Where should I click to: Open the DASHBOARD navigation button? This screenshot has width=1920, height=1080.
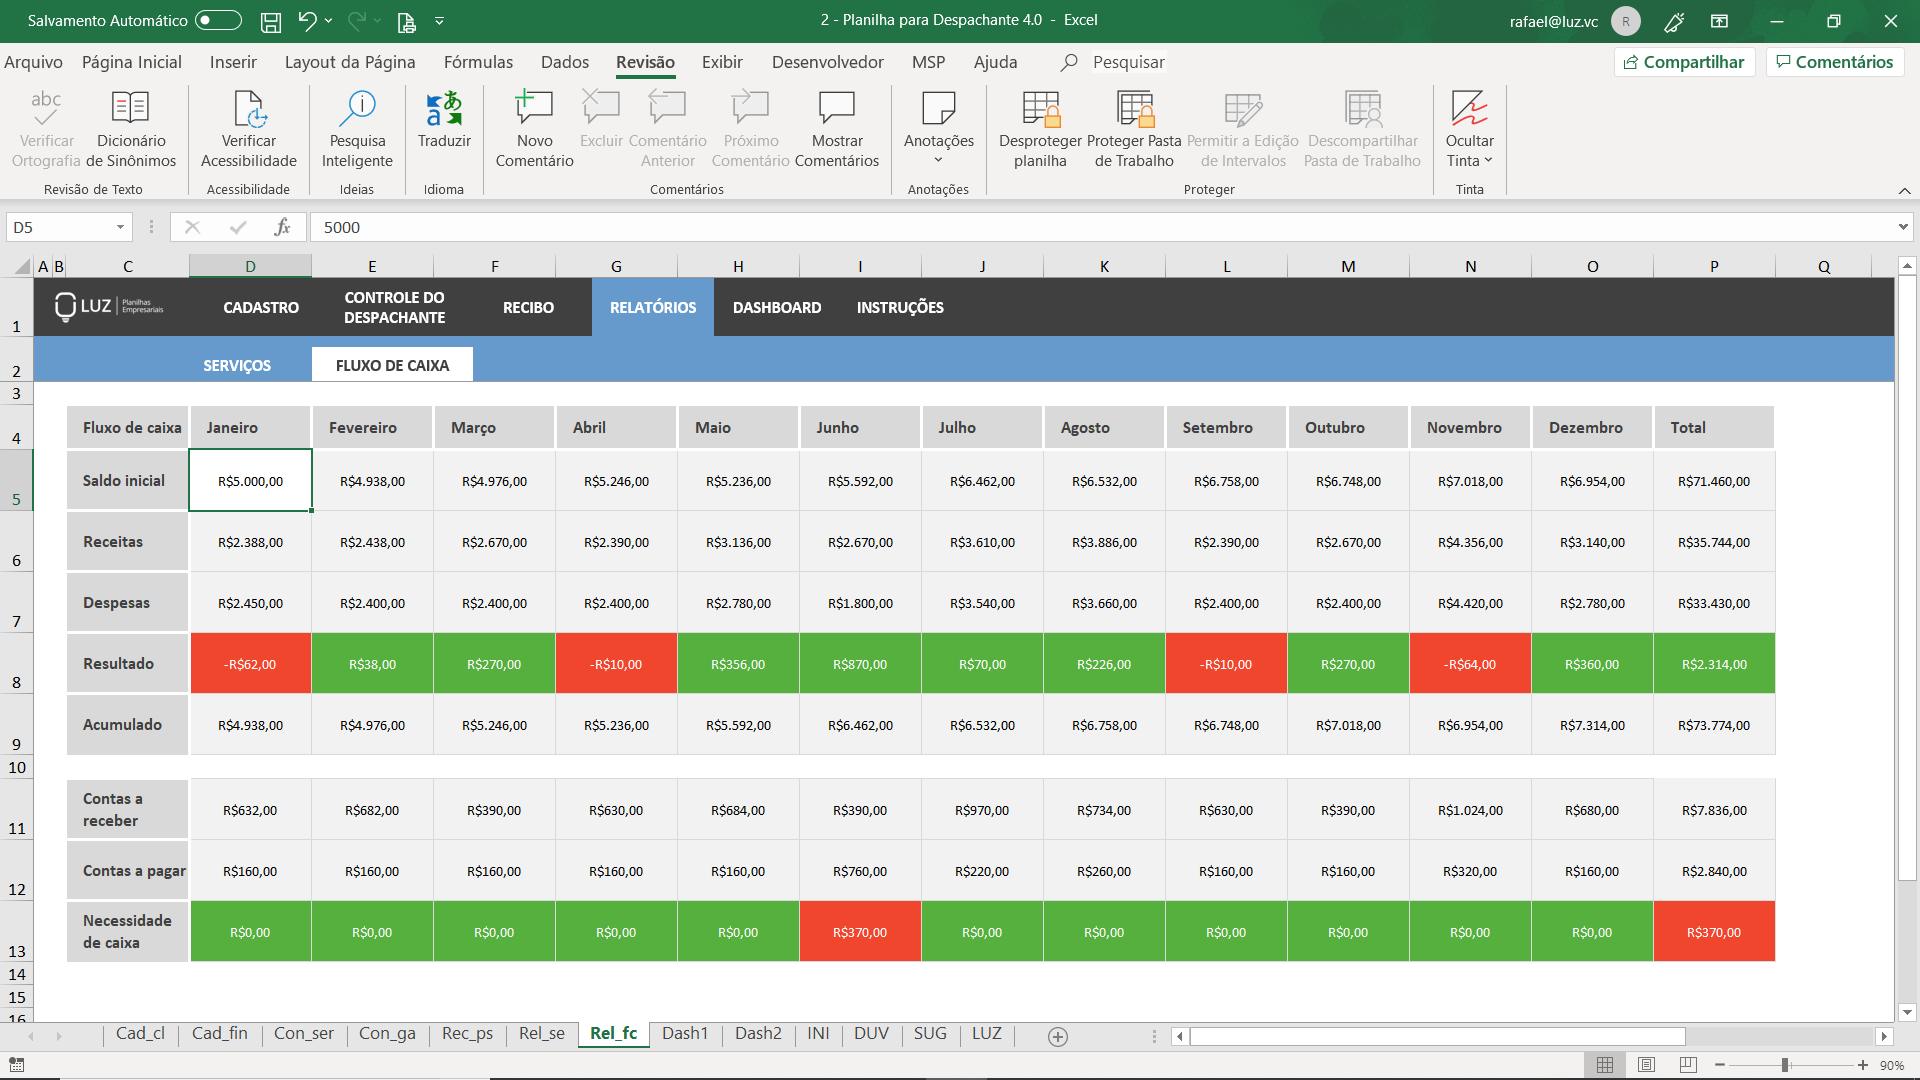pyautogui.click(x=777, y=308)
